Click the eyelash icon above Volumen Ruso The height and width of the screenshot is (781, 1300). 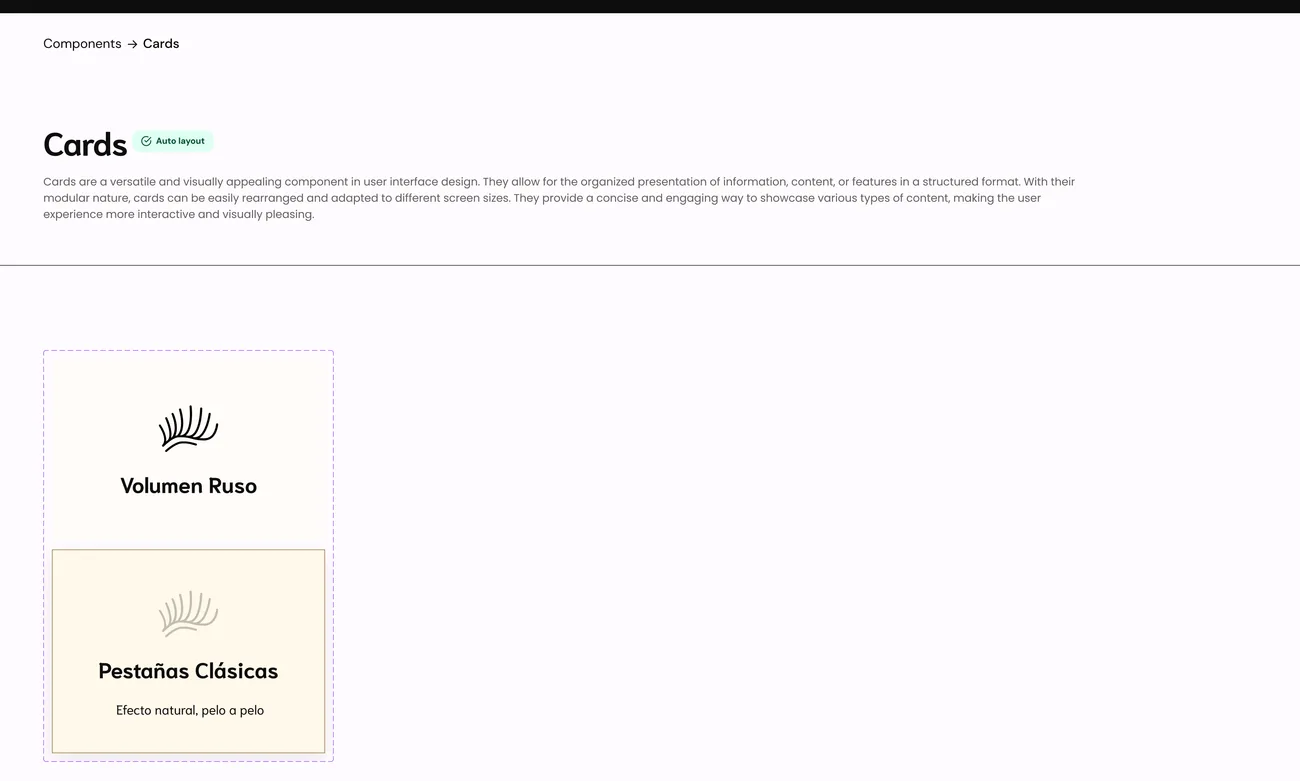(x=188, y=428)
